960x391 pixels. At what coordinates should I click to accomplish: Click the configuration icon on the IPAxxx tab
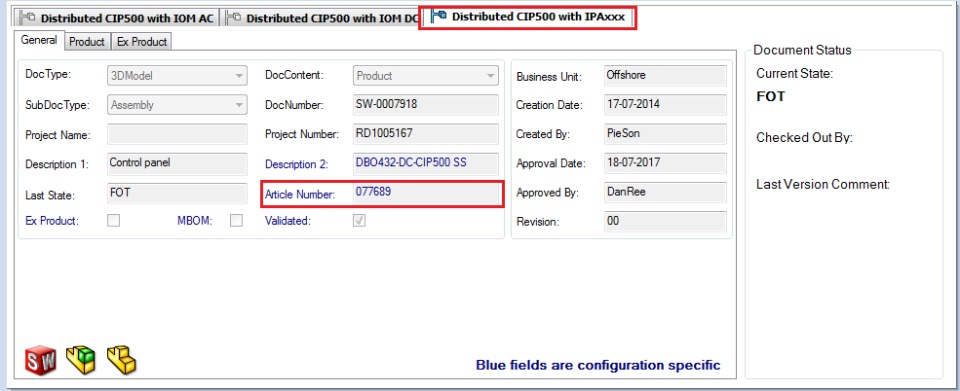click(x=438, y=17)
